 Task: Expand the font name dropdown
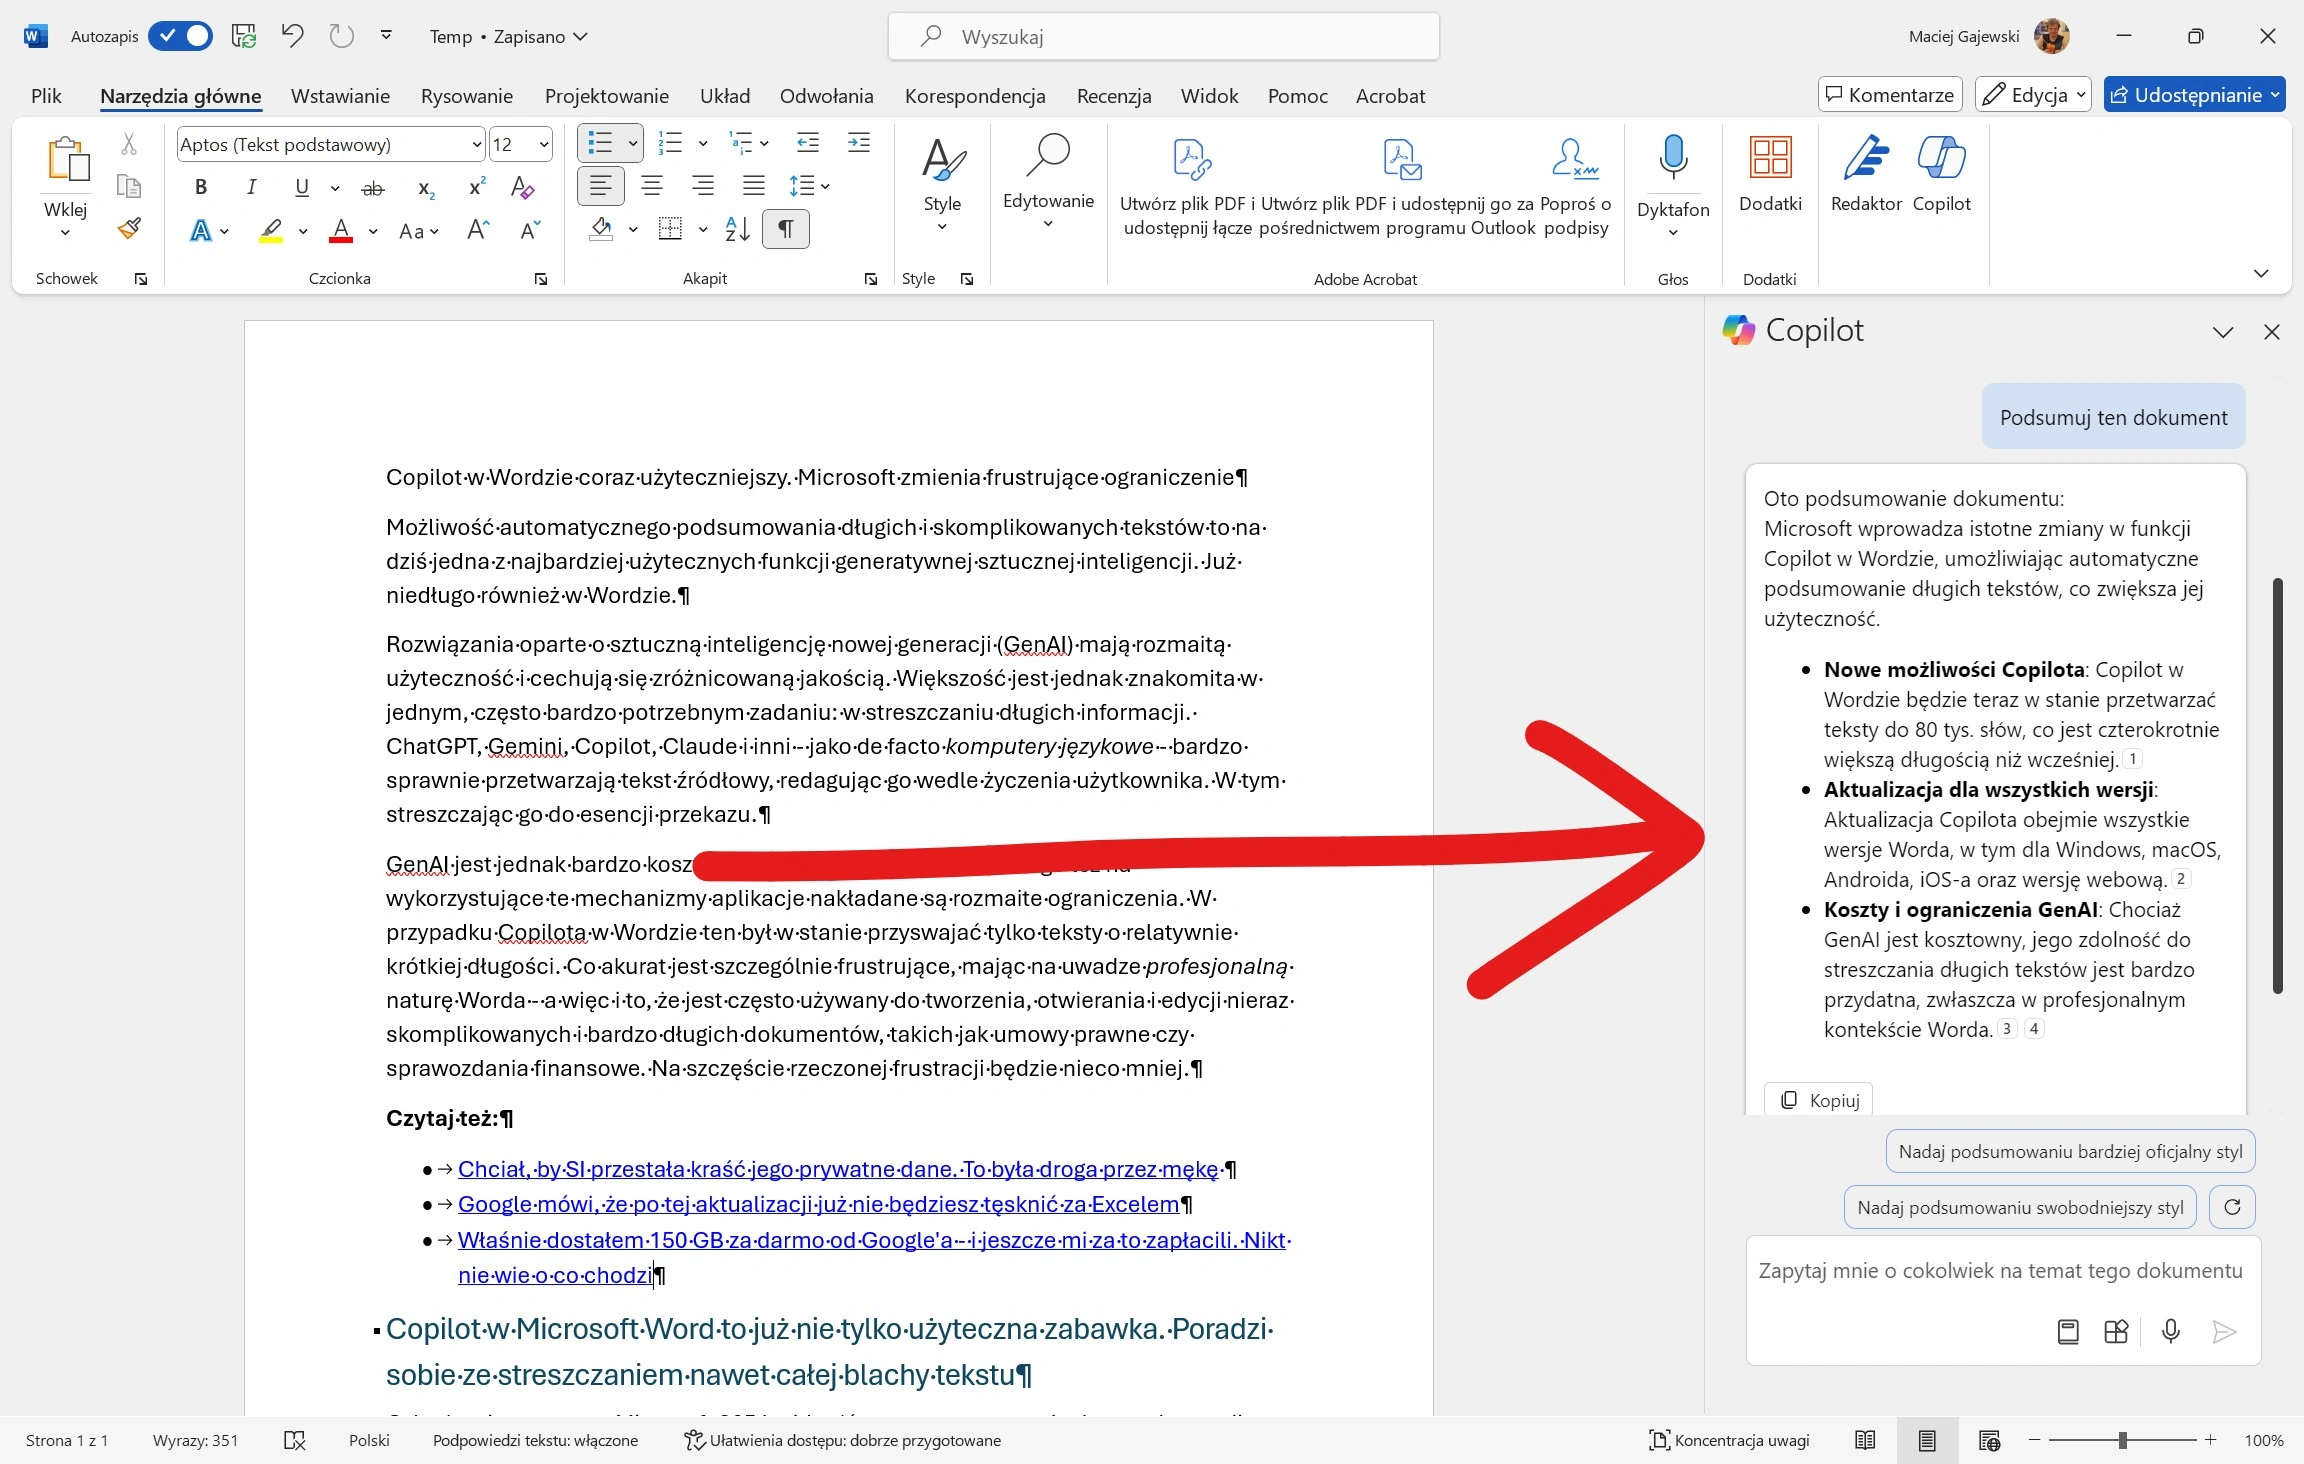coord(477,144)
